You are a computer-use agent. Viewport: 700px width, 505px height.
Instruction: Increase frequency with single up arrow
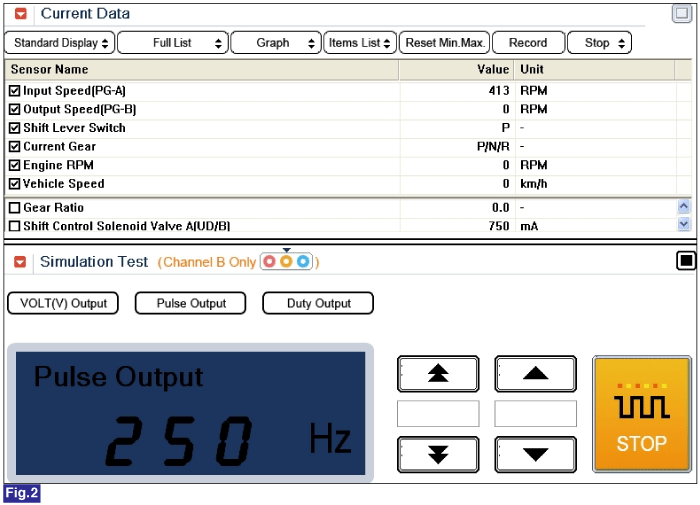tap(535, 374)
